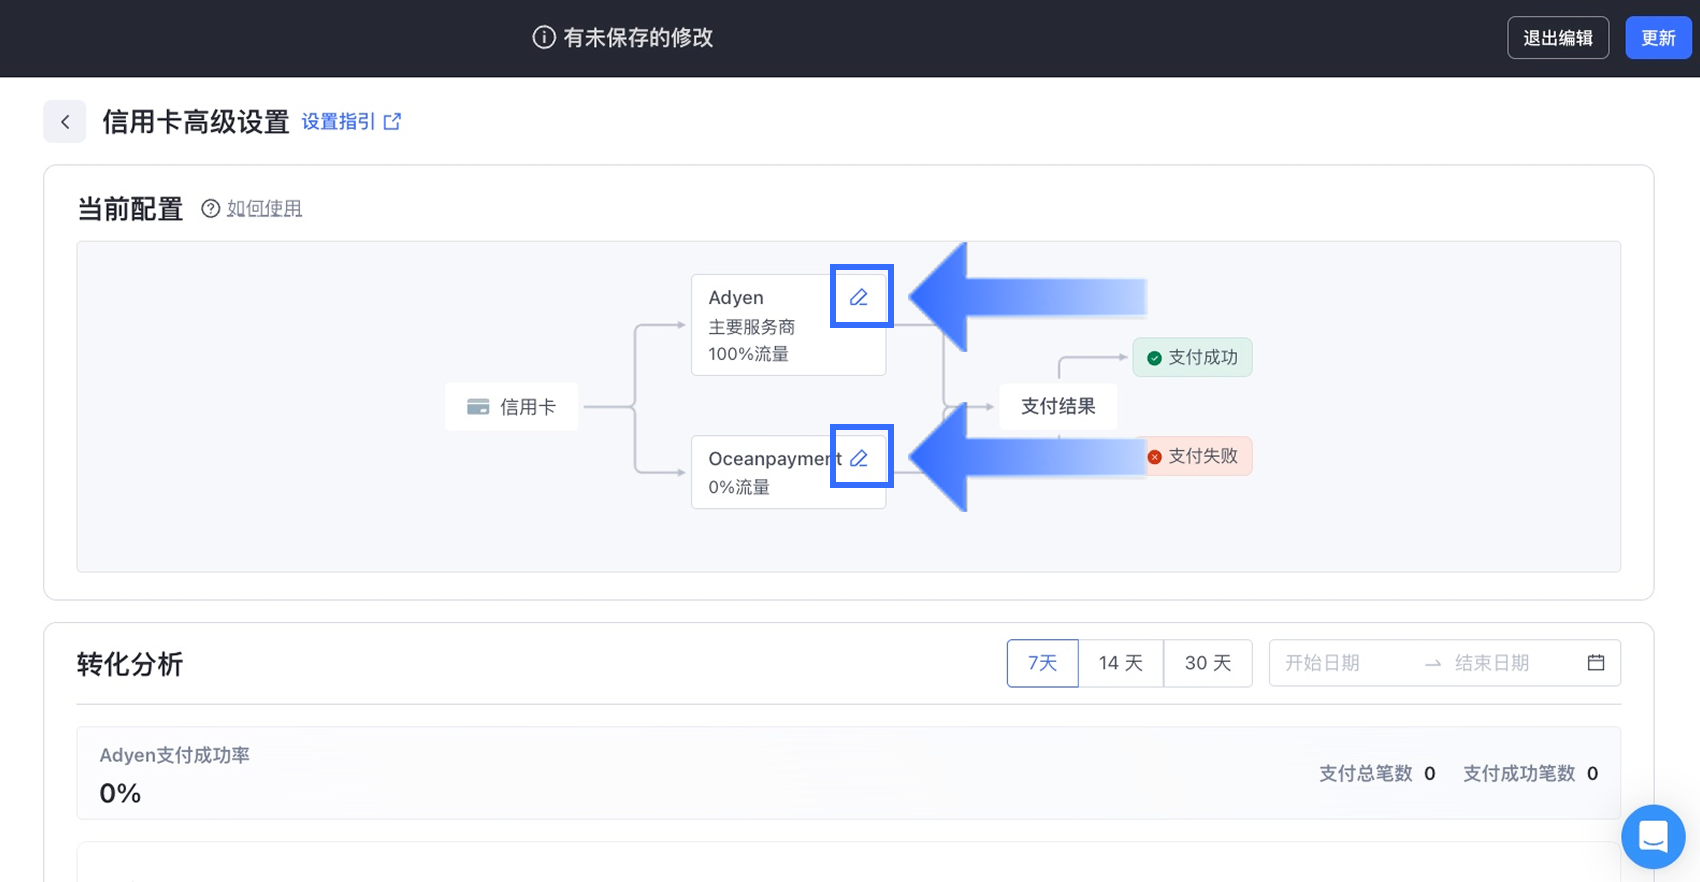Click the 支付成功笔数 label
The height and width of the screenshot is (882, 1700).
(1519, 773)
